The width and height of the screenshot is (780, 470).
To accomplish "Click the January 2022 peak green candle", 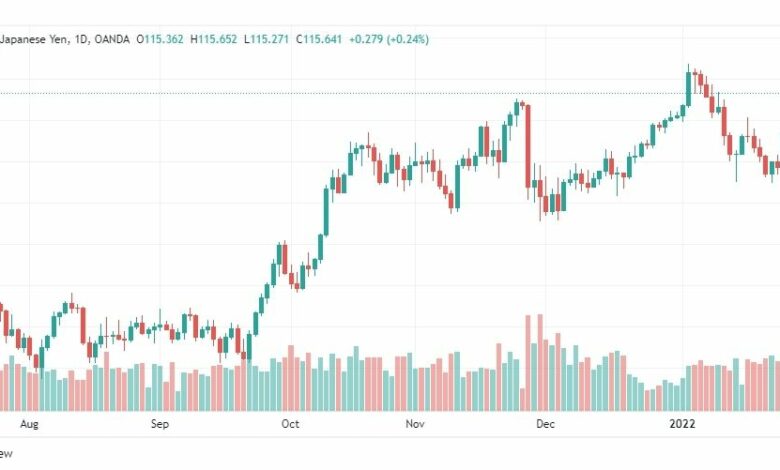I will coord(688,89).
